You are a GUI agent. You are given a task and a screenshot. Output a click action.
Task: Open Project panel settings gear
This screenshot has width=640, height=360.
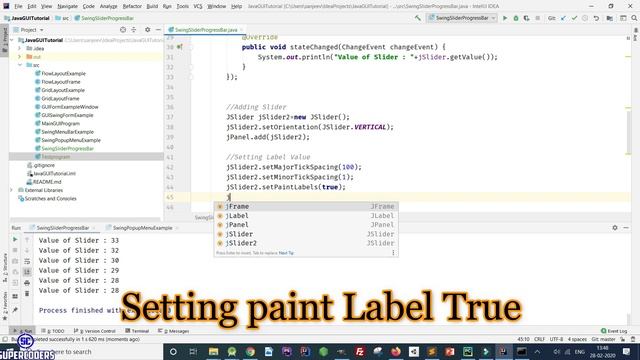click(147, 30)
